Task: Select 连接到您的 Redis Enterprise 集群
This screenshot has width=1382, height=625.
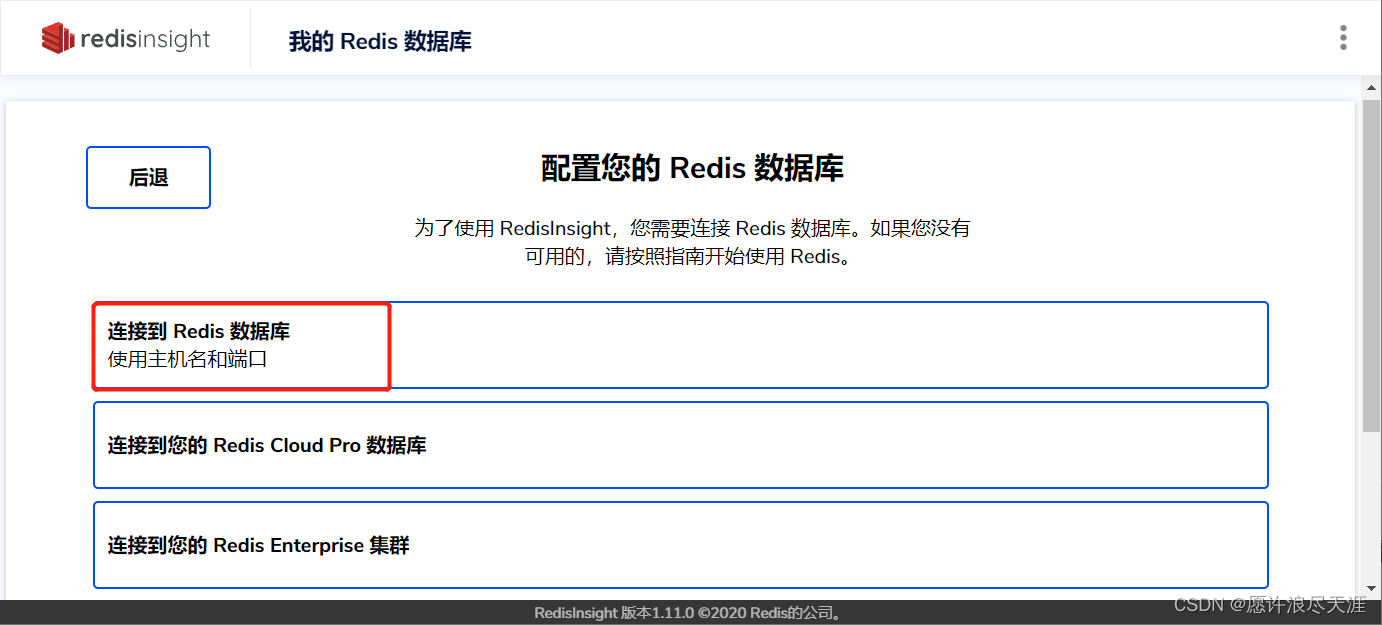Action: pos(680,545)
